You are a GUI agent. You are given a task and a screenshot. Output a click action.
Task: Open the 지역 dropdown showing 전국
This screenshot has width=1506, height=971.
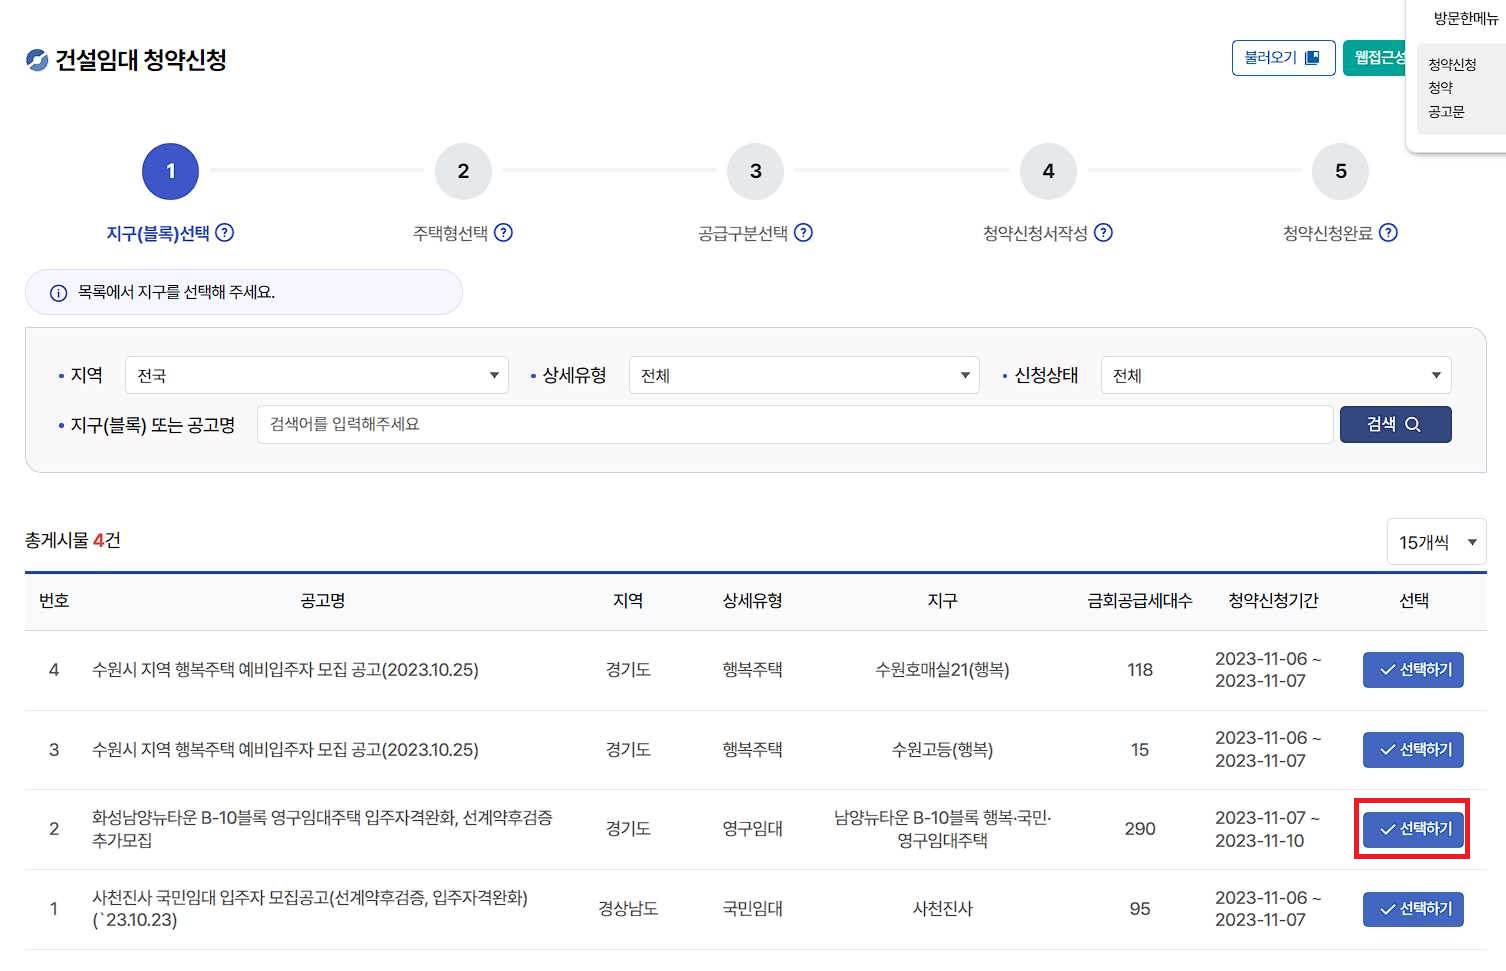(316, 375)
